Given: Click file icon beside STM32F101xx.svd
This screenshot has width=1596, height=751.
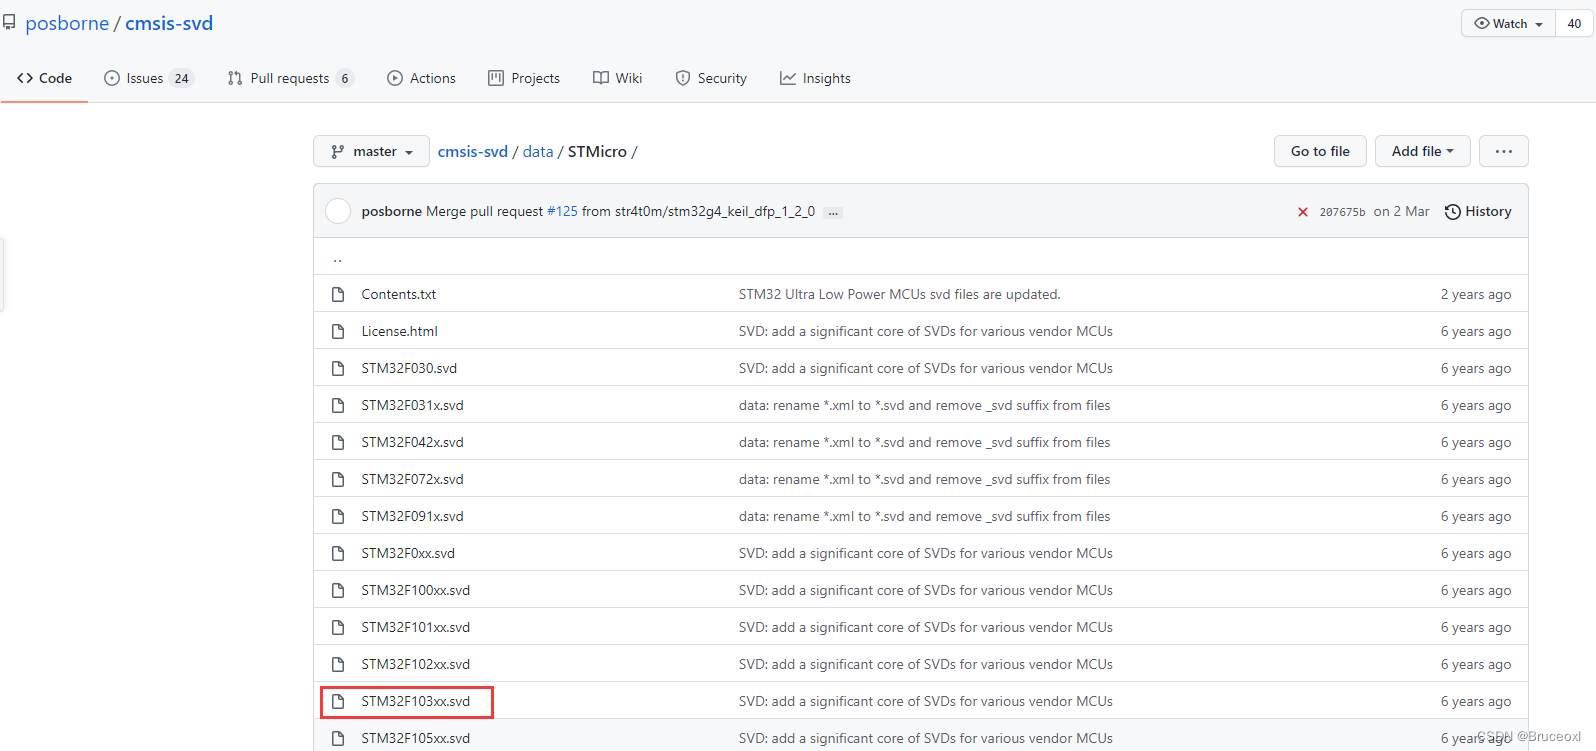Looking at the screenshot, I should tap(338, 627).
